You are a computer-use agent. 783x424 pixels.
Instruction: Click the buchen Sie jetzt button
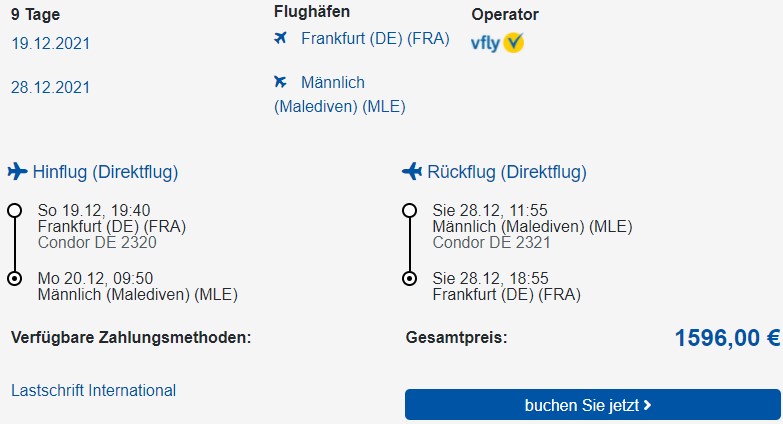[593, 405]
